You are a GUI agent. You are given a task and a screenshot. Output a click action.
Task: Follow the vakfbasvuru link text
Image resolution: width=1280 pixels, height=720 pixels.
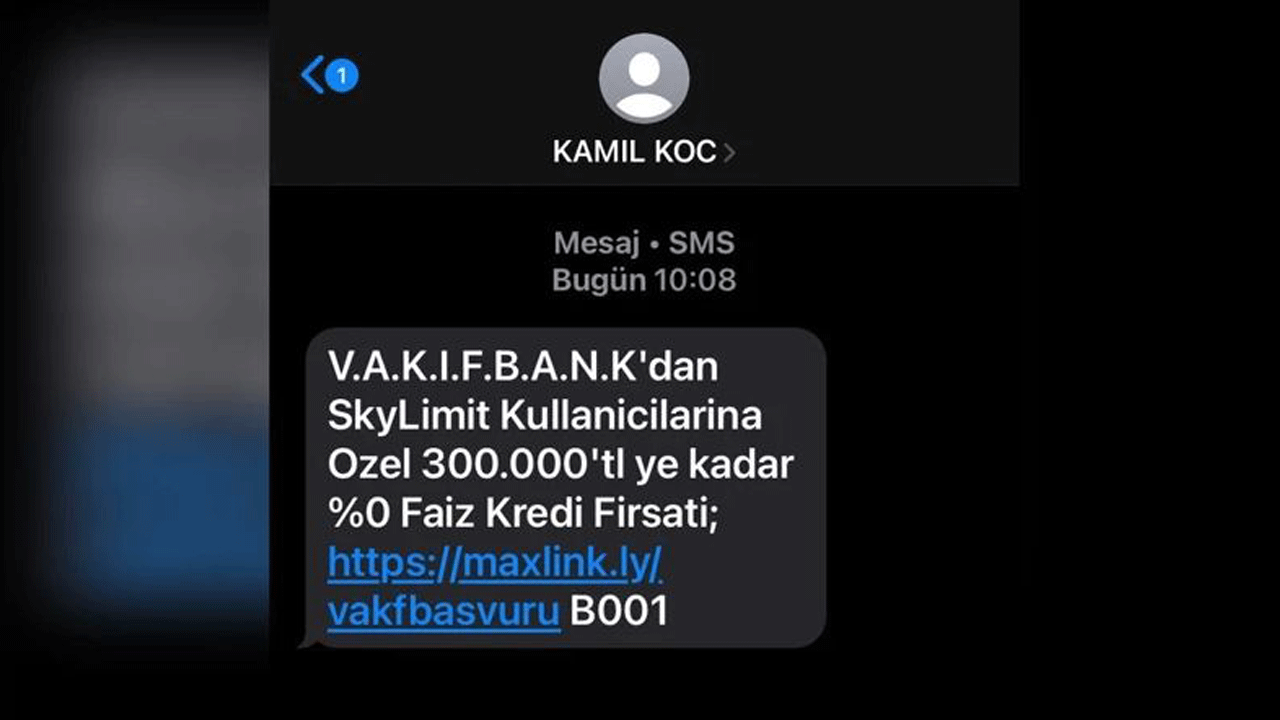444,612
